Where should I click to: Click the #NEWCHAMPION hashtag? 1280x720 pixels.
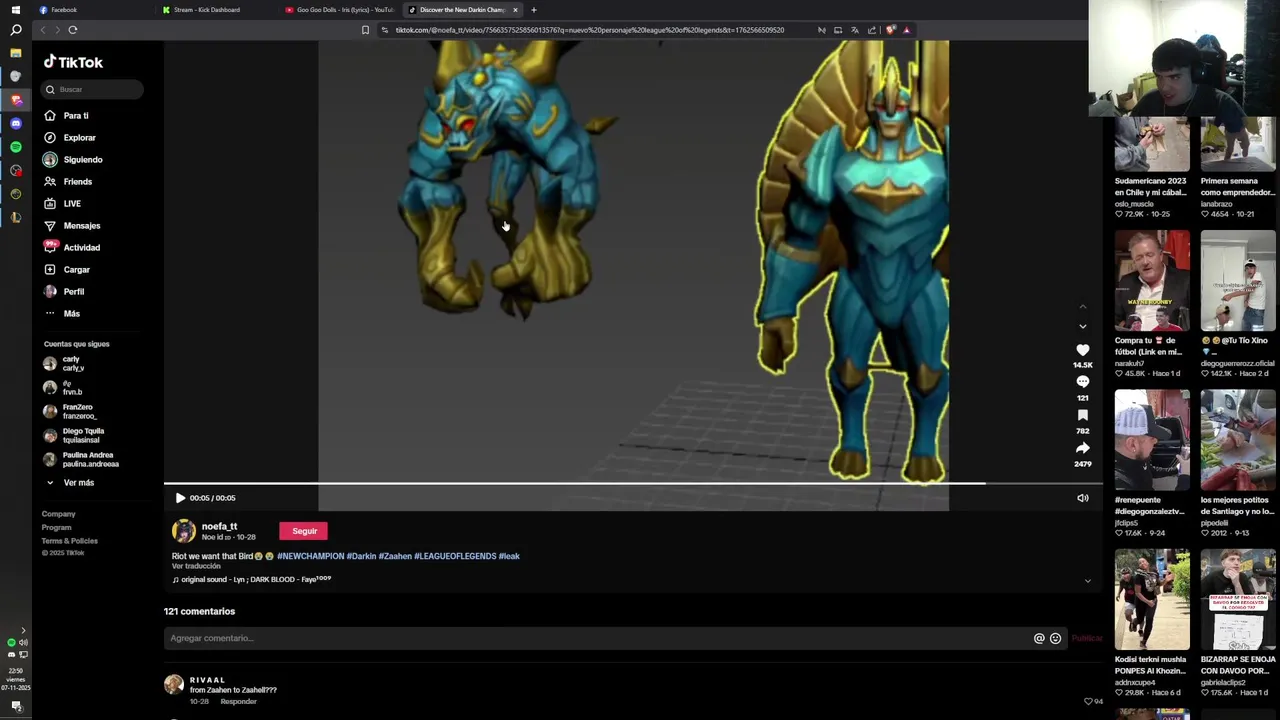coord(310,556)
